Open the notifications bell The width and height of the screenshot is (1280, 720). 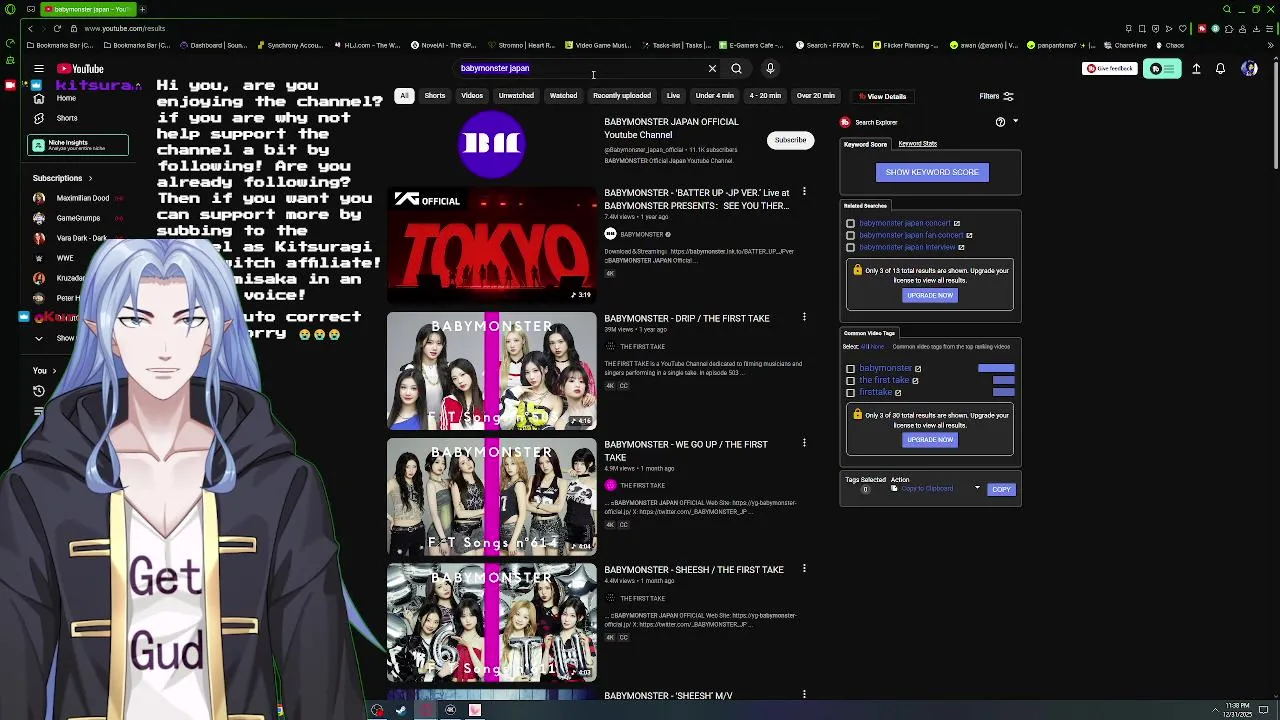(x=1220, y=69)
